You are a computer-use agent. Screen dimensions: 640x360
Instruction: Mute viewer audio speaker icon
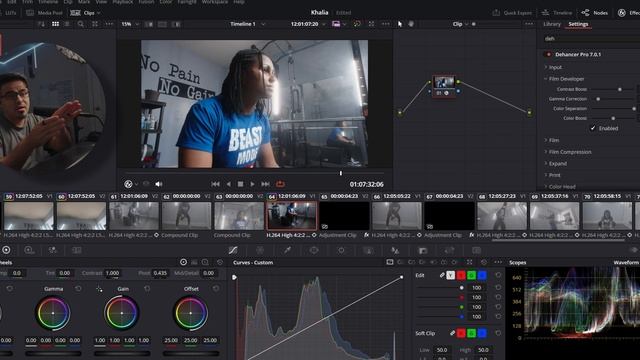click(x=159, y=184)
